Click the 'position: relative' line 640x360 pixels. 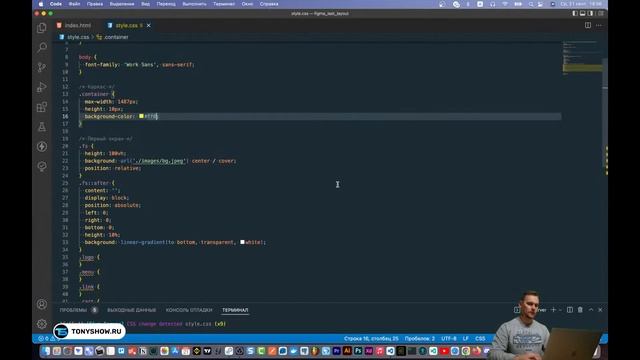pyautogui.click(x=112, y=168)
